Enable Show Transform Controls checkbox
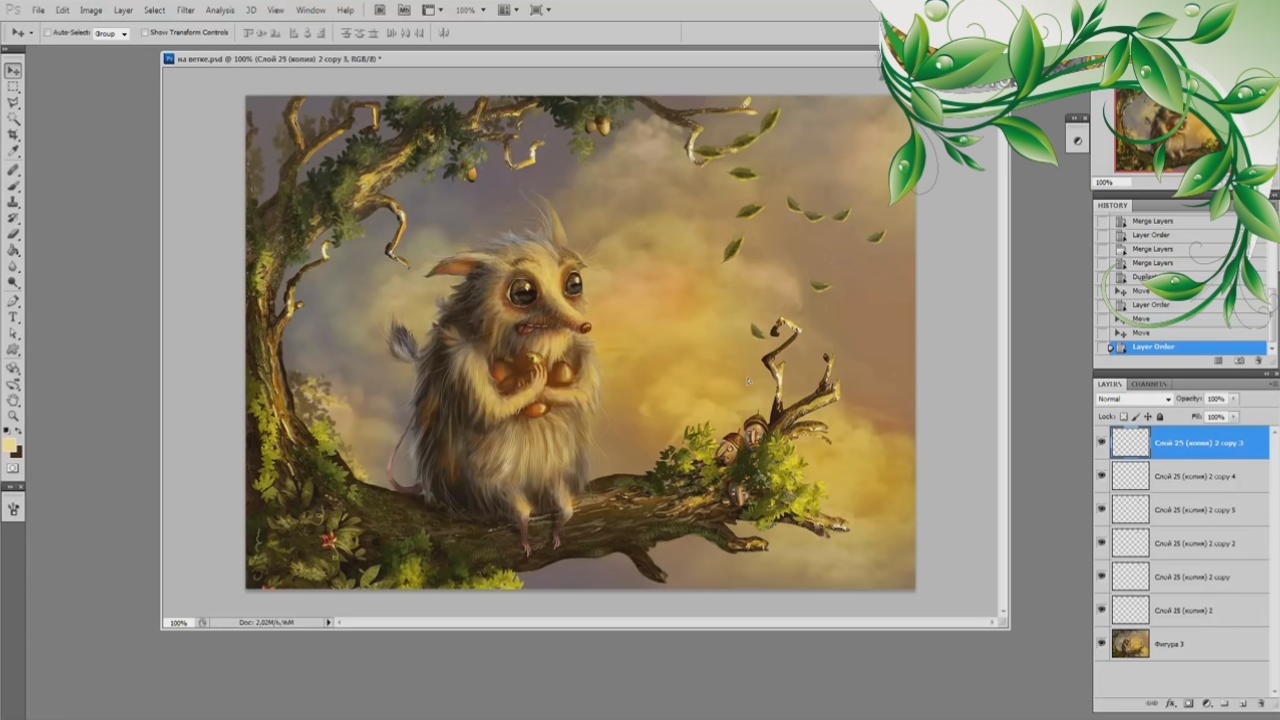This screenshot has height=720, width=1280. (x=145, y=33)
